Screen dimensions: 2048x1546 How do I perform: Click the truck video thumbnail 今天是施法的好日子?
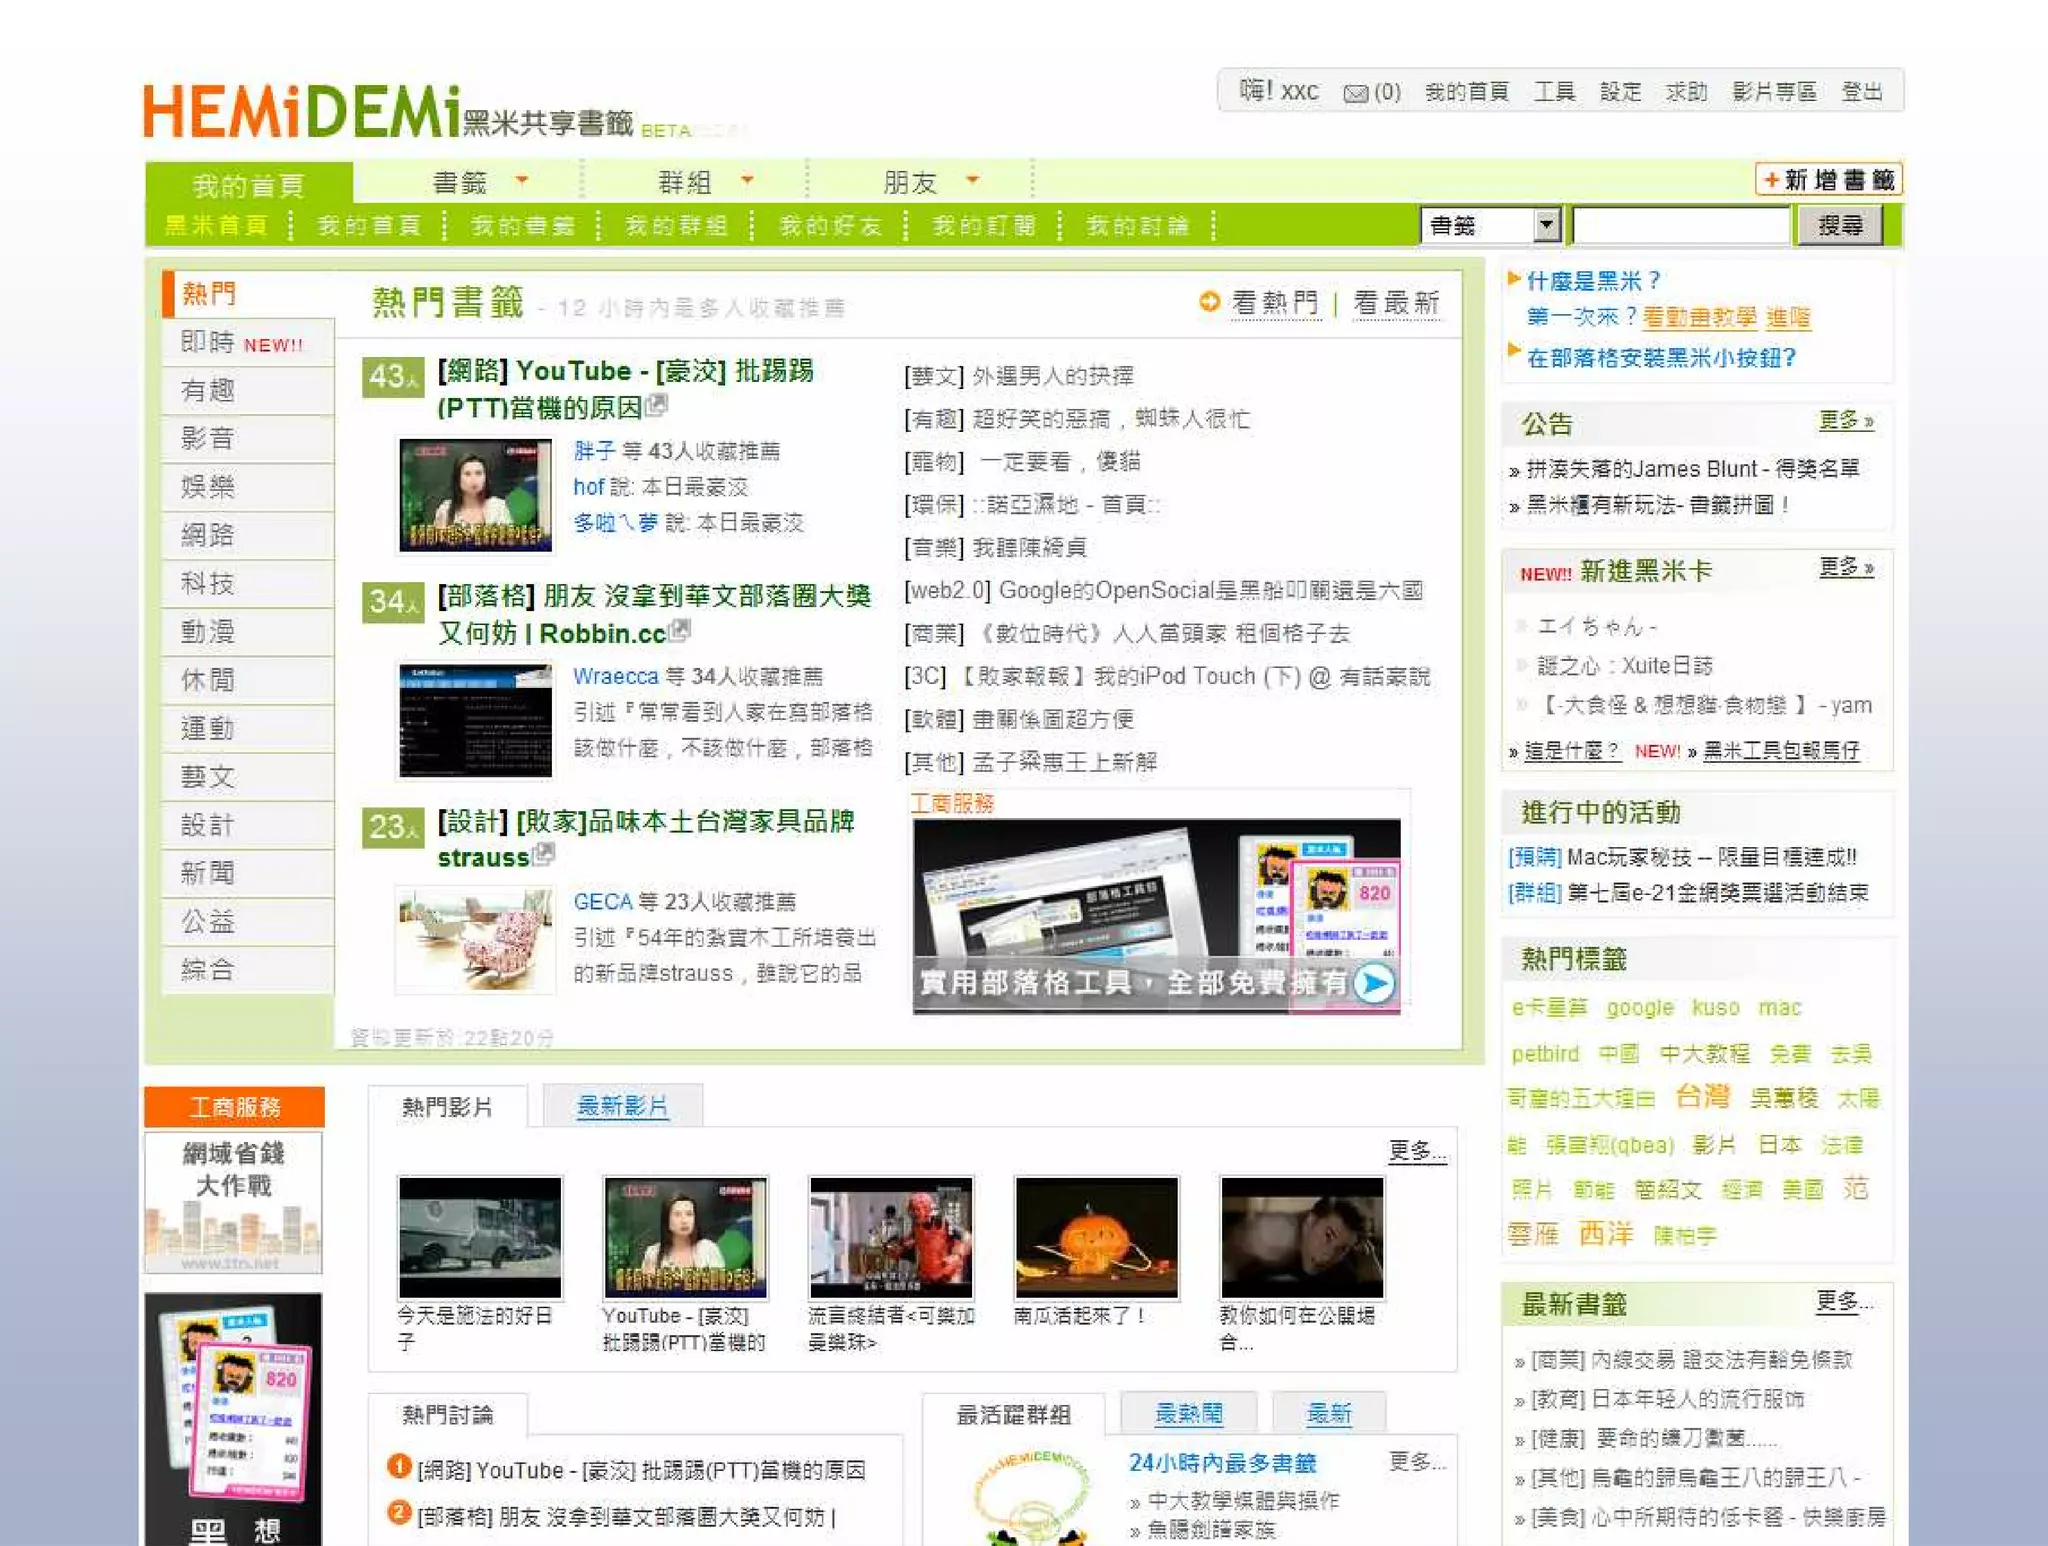tap(480, 1237)
